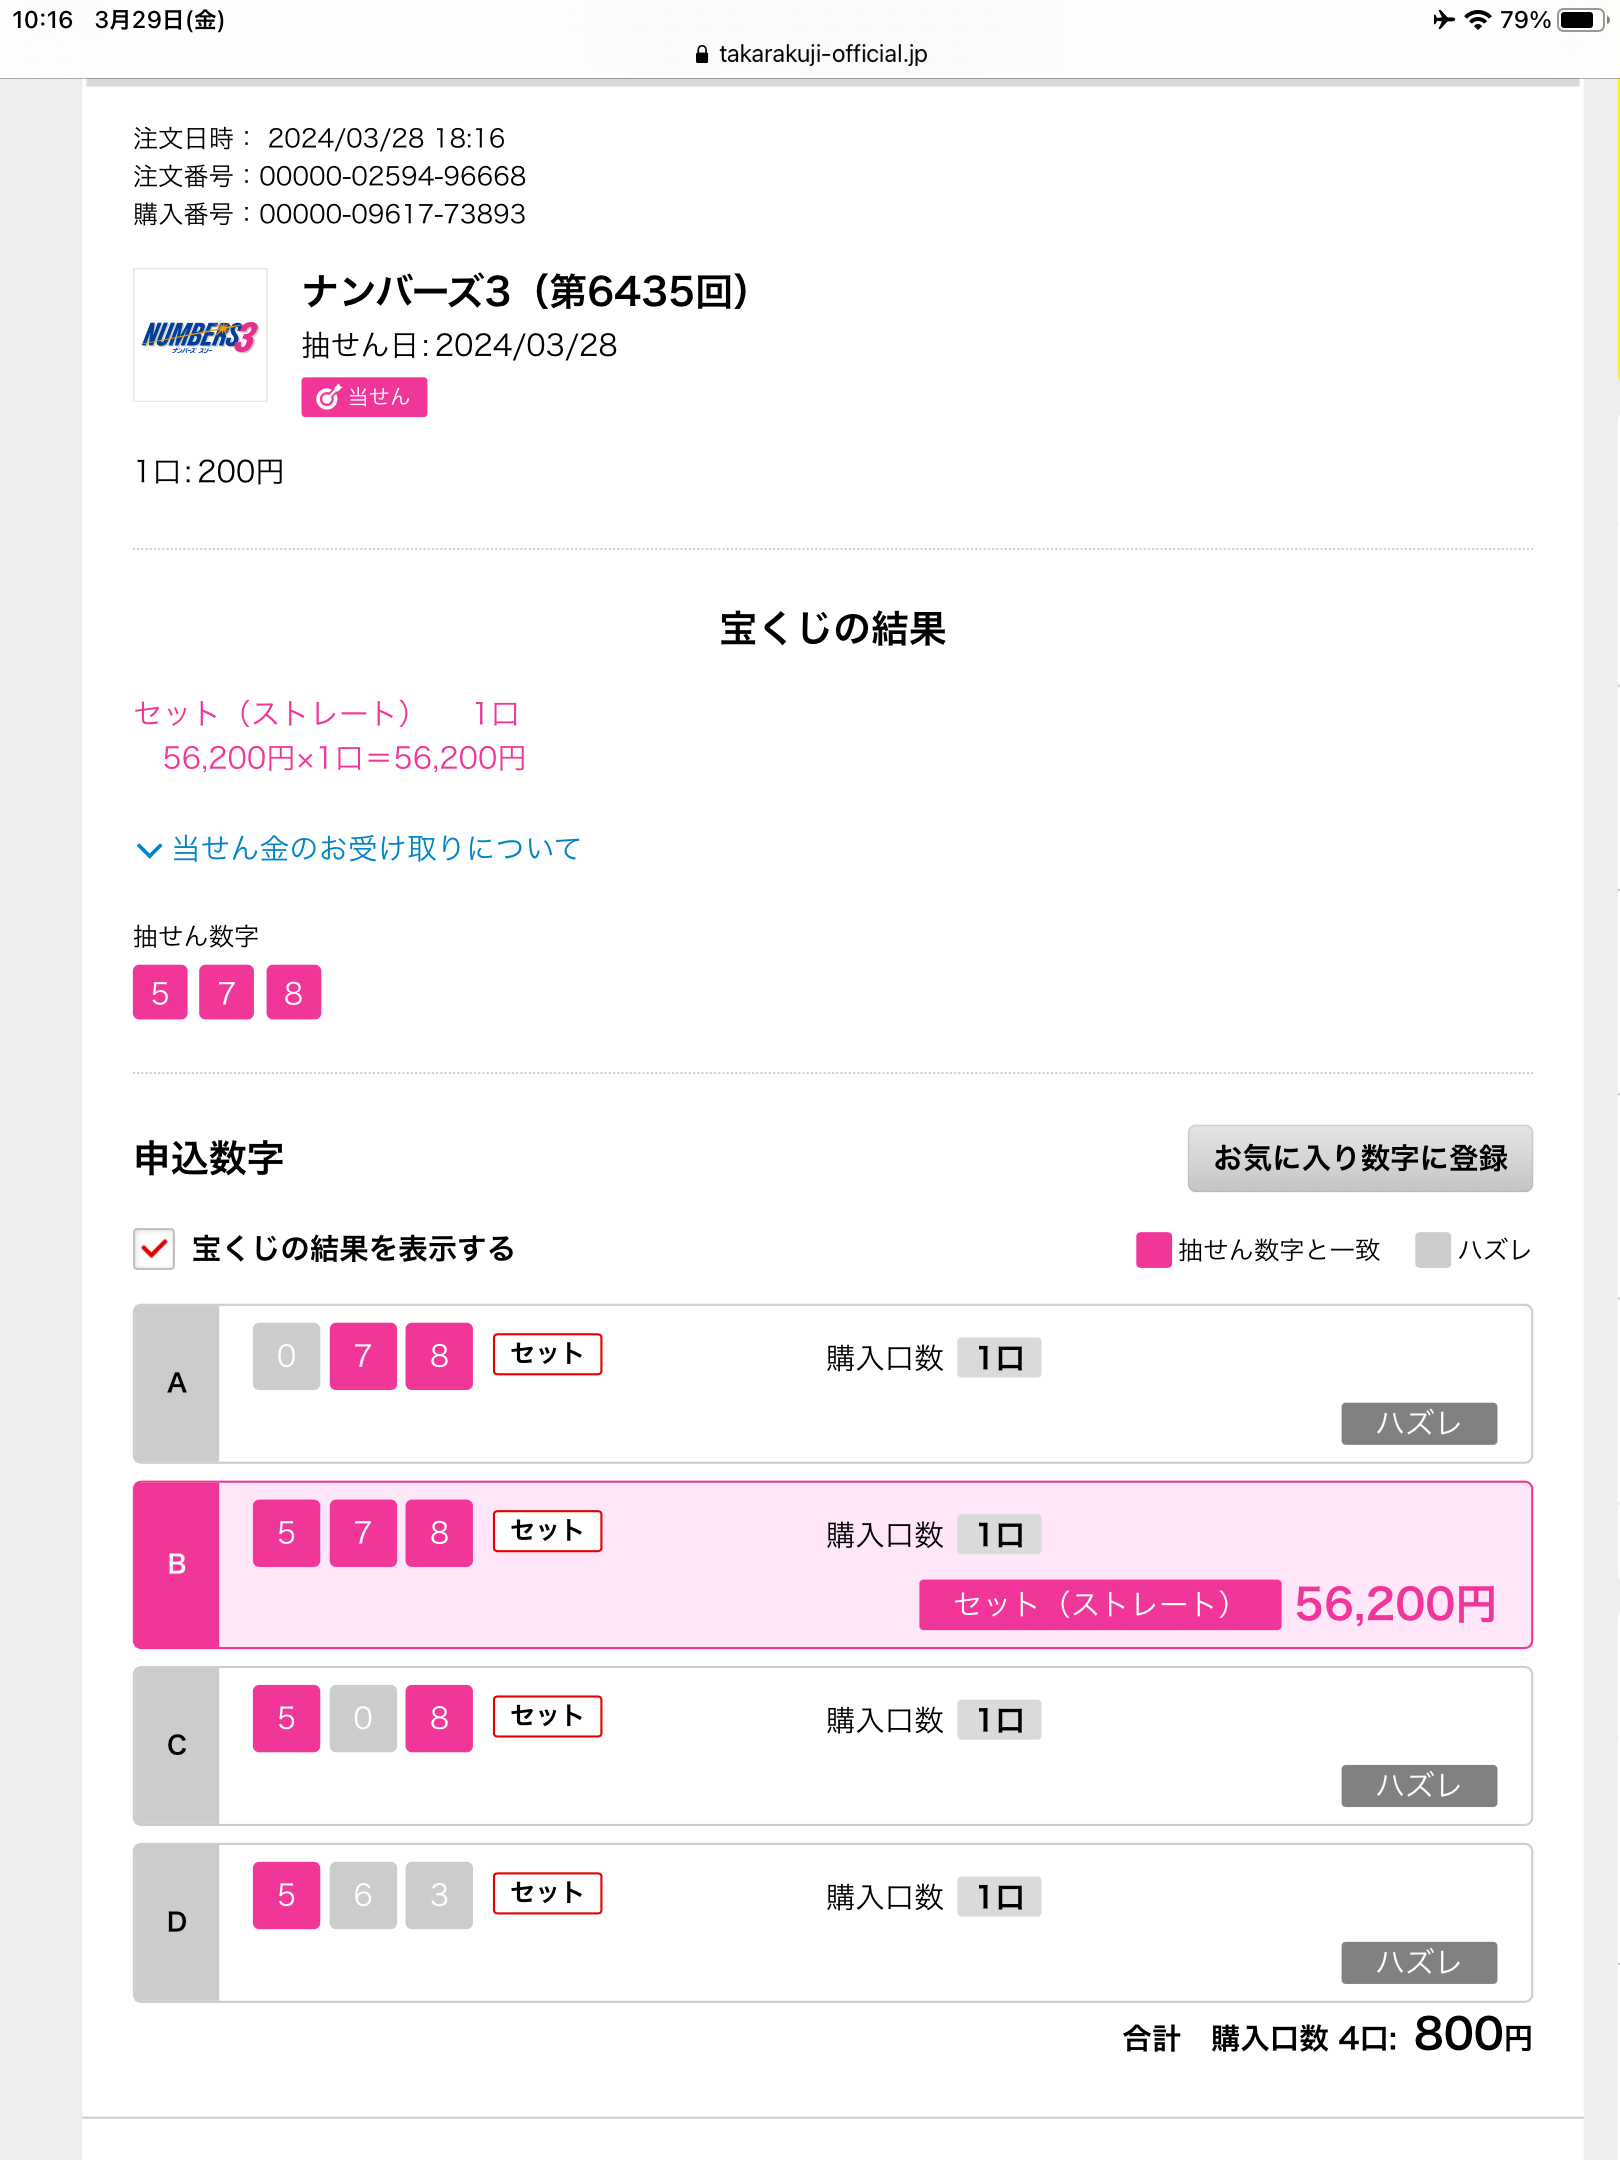Tap the Wi-Fi status icon
Screen dimensions: 1620x2160
coord(1477,20)
